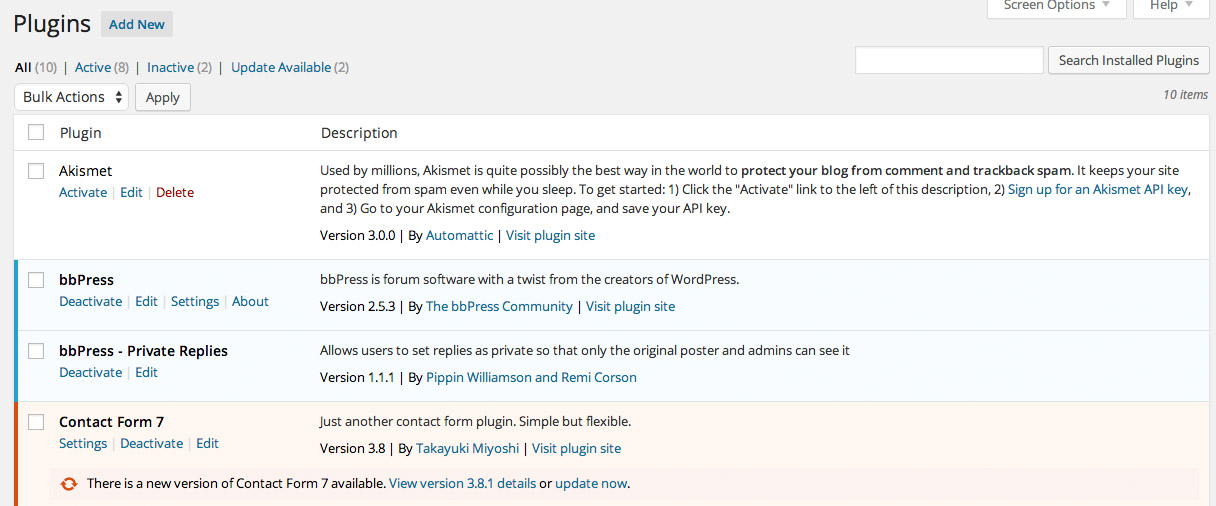
Task: Open Takayuki Miyoshi author link
Action: point(467,448)
